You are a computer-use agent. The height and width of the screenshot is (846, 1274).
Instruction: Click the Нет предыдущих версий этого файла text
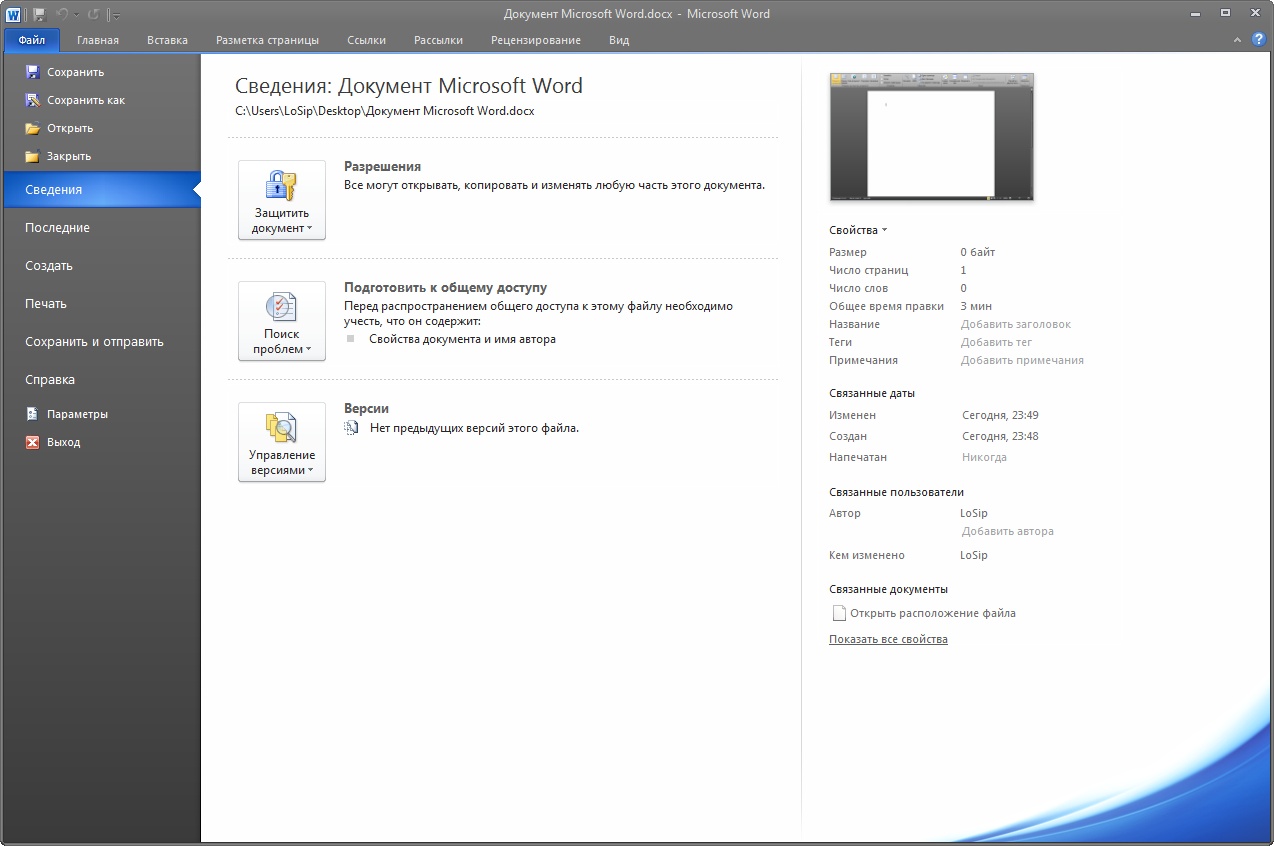474,428
